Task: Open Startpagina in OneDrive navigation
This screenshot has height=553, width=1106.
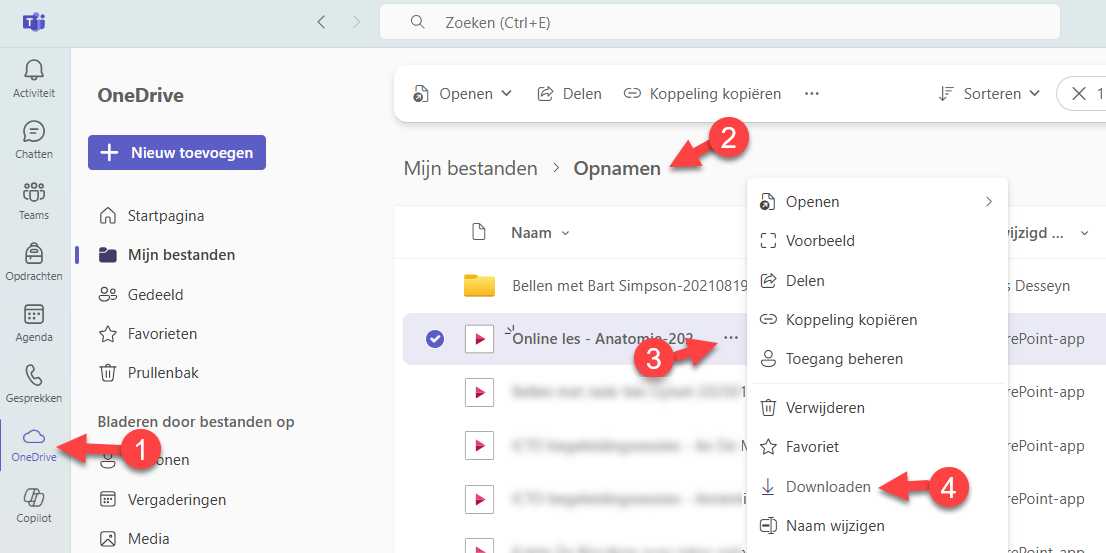Action: coord(152,216)
